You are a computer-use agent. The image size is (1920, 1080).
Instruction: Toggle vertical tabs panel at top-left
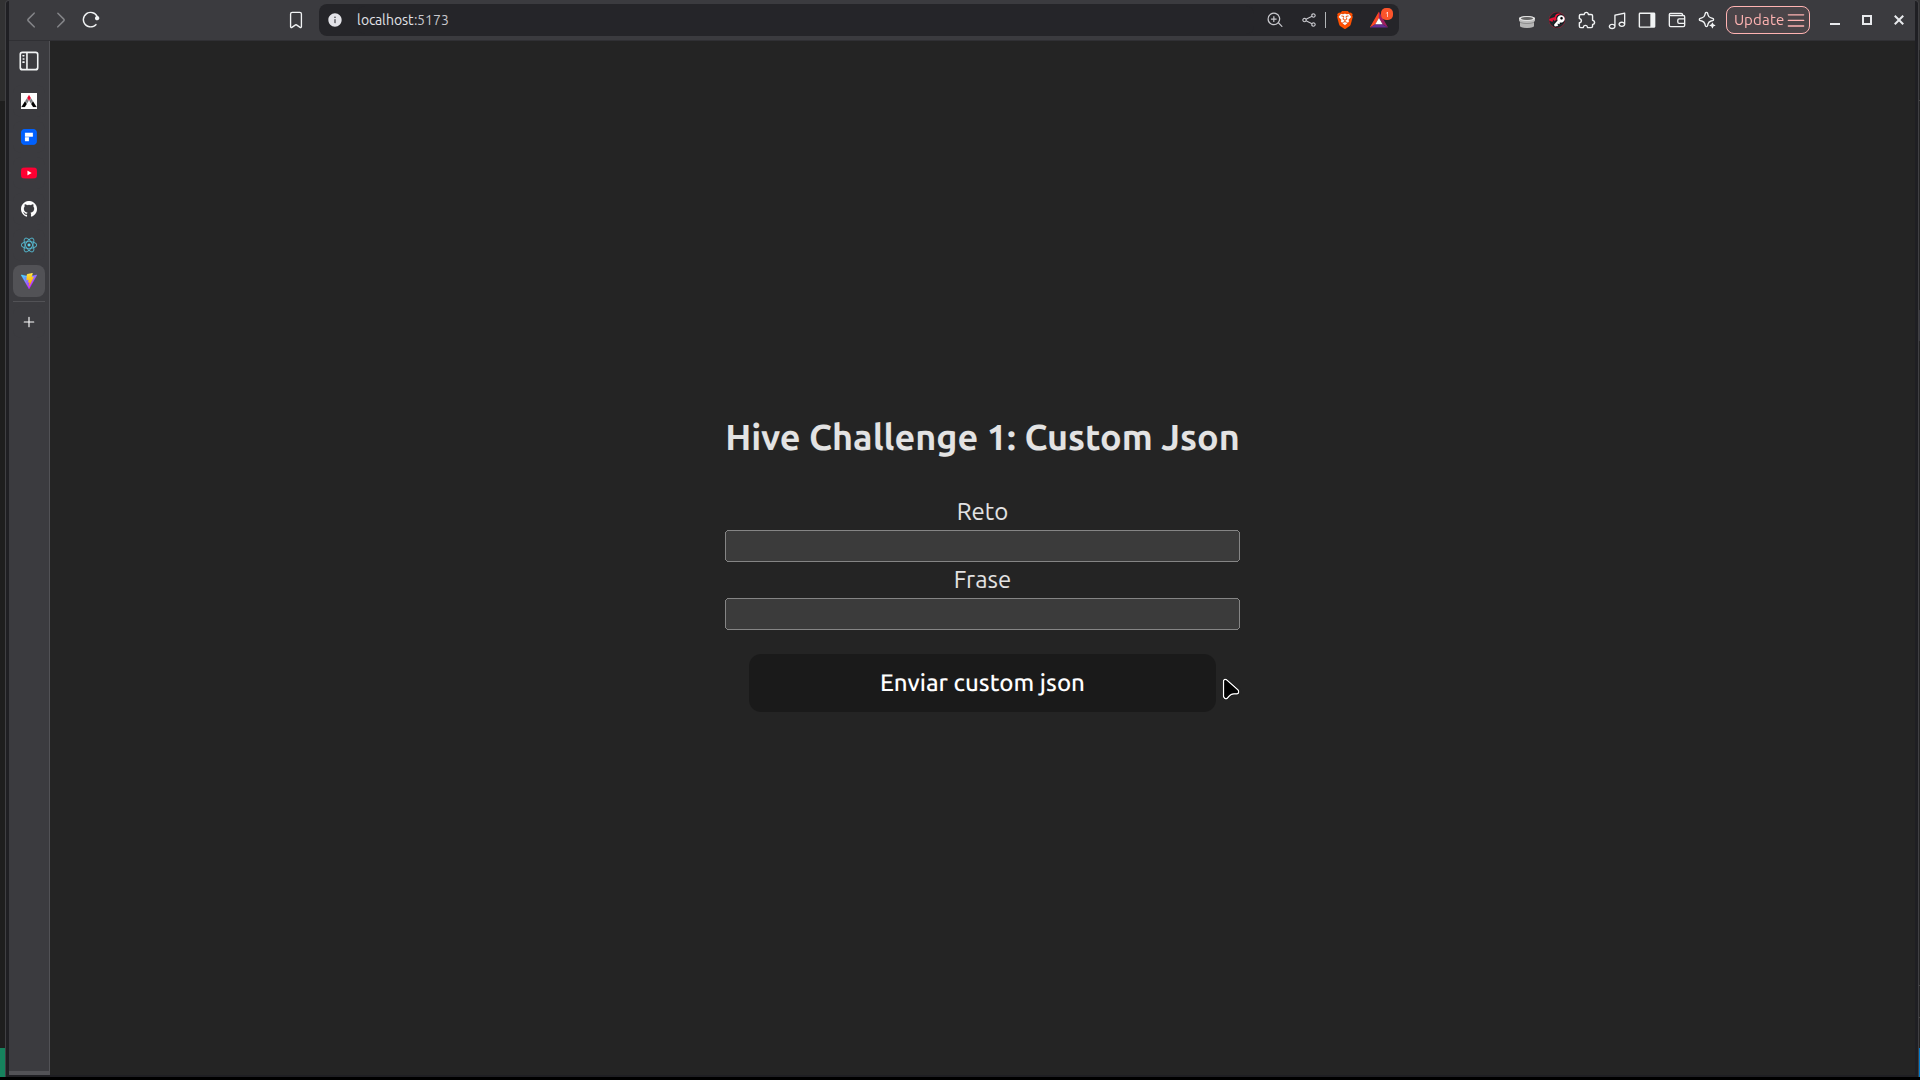coord(29,61)
